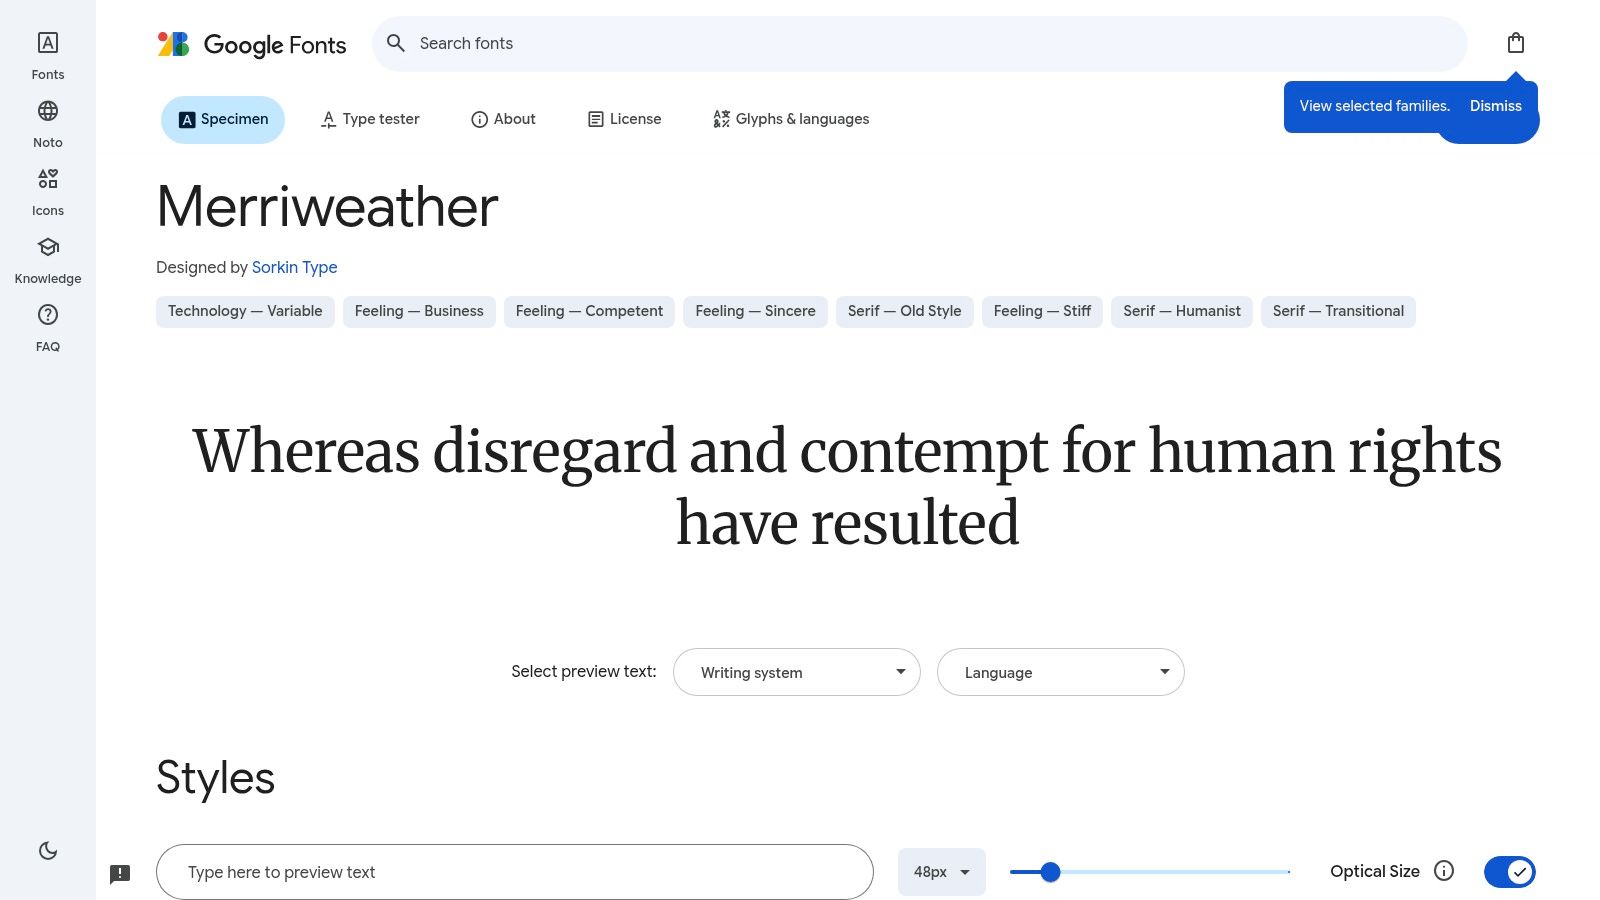This screenshot has width=1600, height=900.
Task: Open the selected families shopping bag
Action: point(1516,43)
